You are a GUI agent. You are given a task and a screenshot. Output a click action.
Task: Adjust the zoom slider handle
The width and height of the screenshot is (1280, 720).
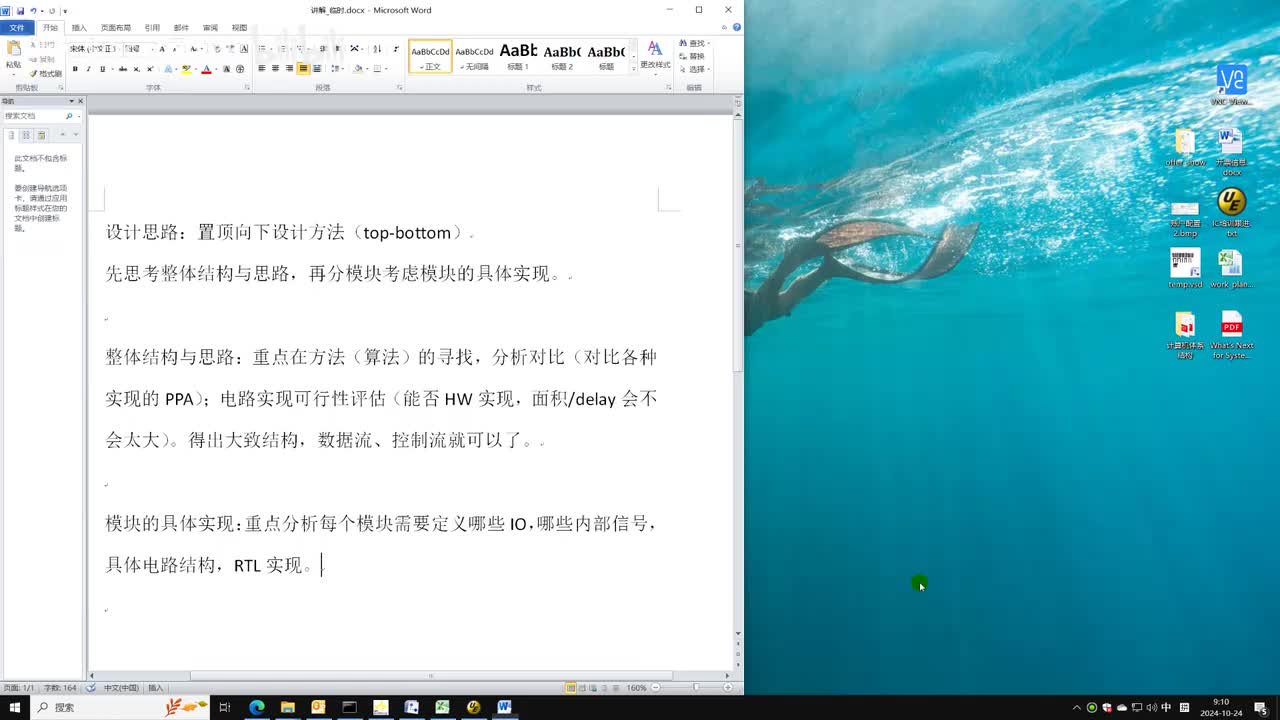696,688
